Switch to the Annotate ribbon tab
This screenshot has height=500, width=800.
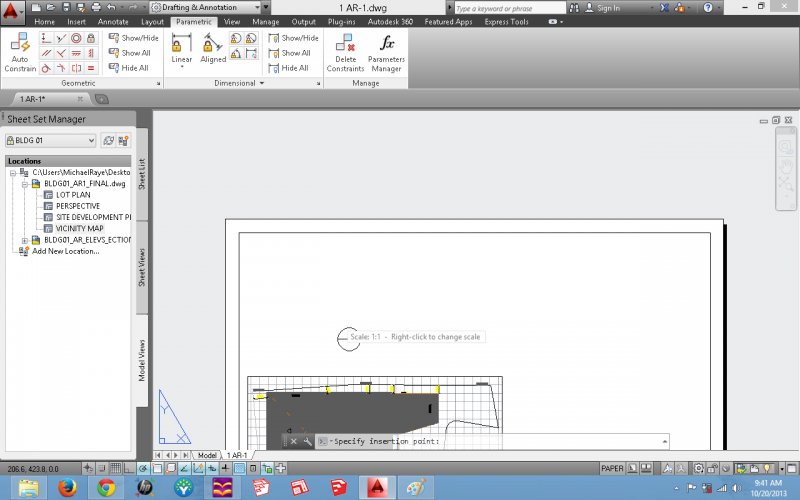(x=113, y=21)
